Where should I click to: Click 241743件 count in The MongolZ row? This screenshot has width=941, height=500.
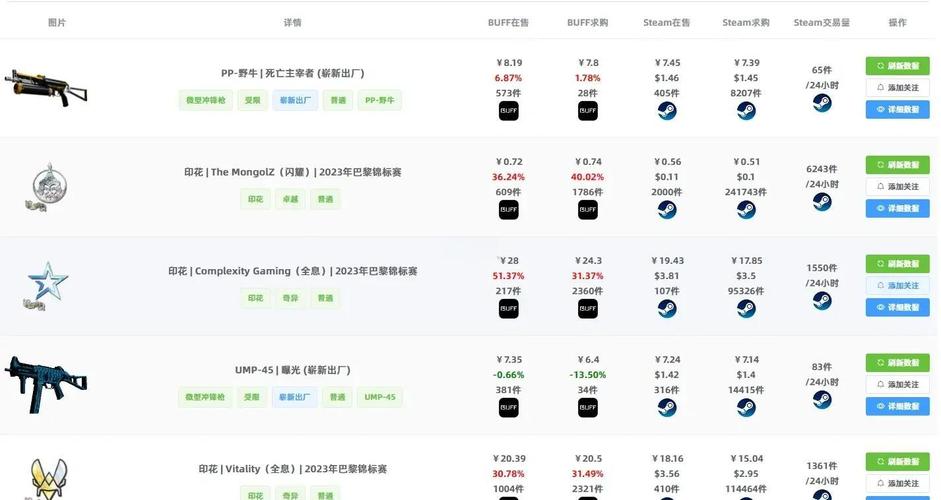746,193
